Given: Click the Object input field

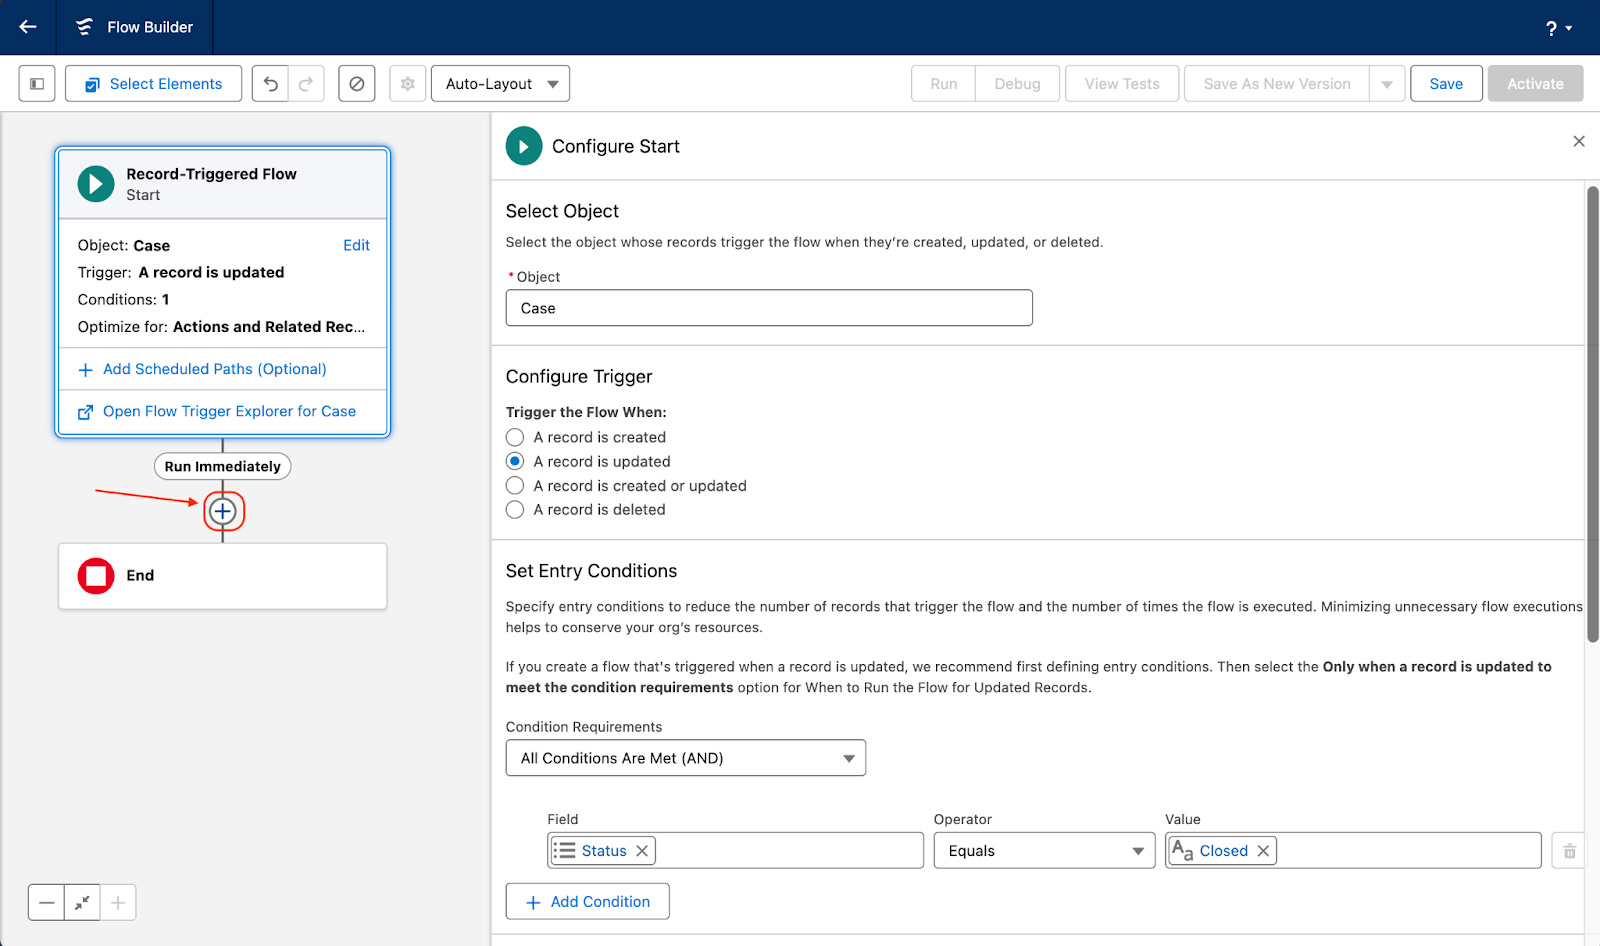Looking at the screenshot, I should point(768,308).
